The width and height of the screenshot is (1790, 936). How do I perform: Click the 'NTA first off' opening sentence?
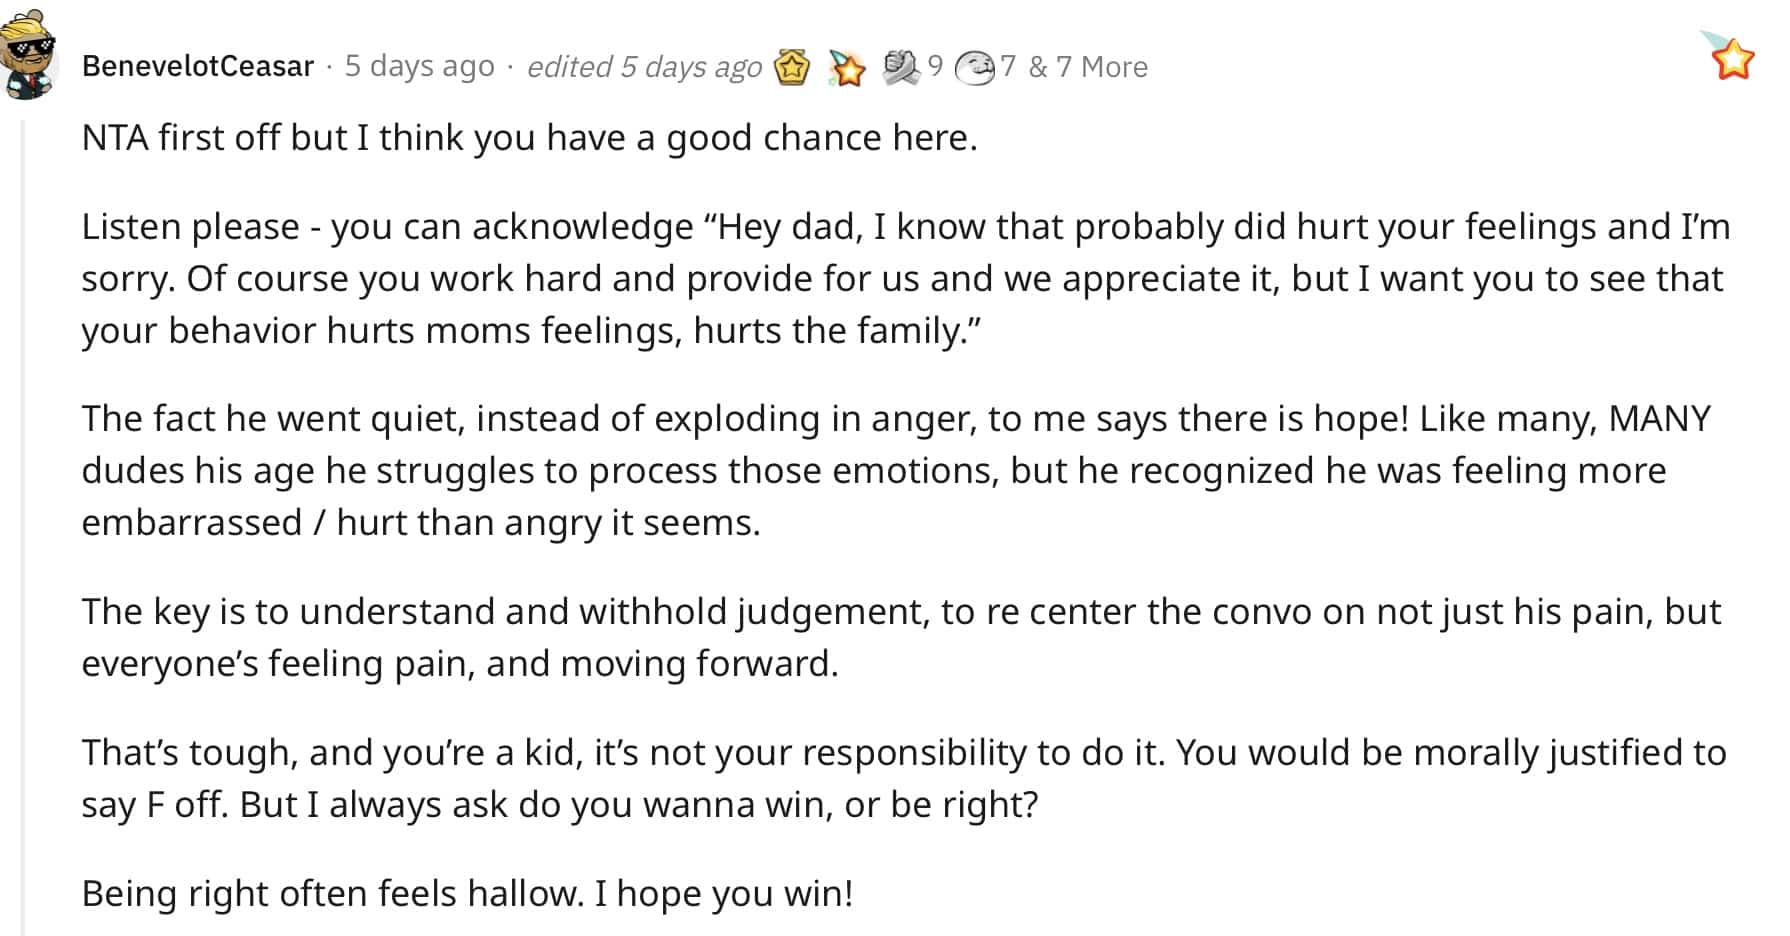point(529,138)
